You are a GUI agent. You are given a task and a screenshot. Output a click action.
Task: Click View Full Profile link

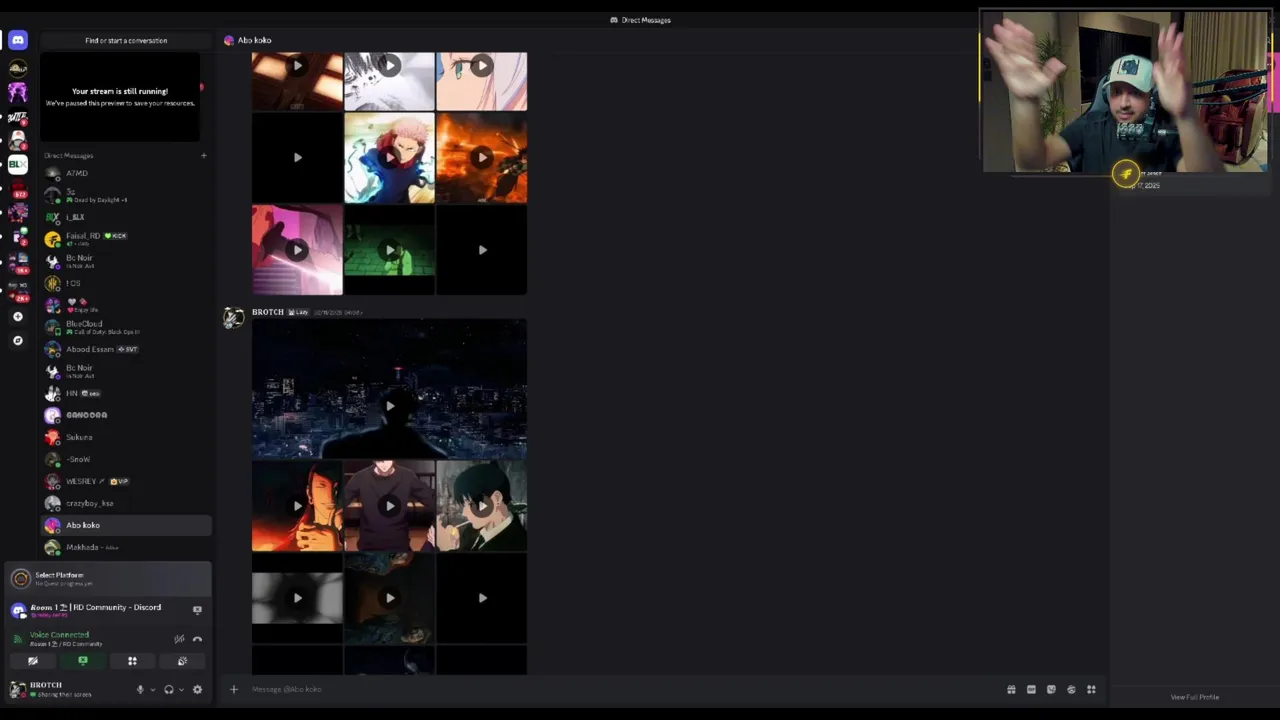tap(1195, 697)
